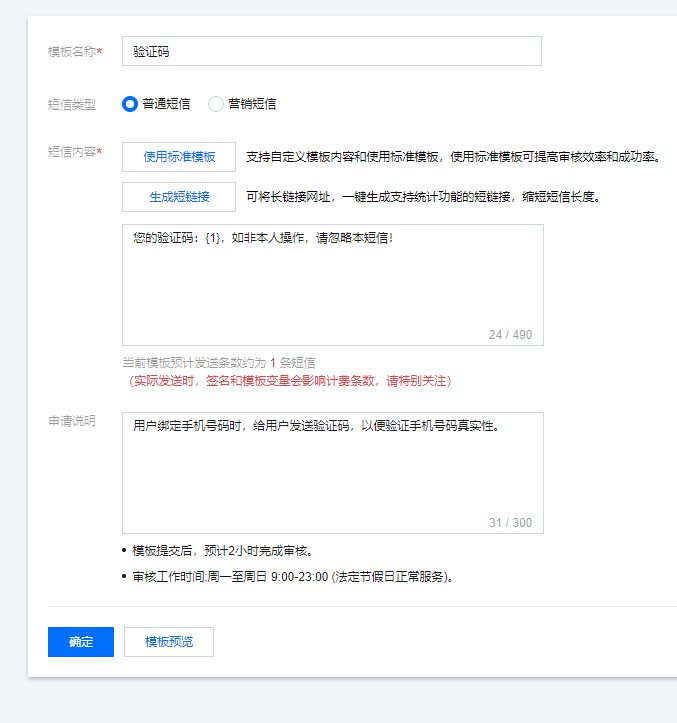Image resolution: width=677 pixels, height=723 pixels.
Task: Focus the 短信内容 text area
Action: 333,285
